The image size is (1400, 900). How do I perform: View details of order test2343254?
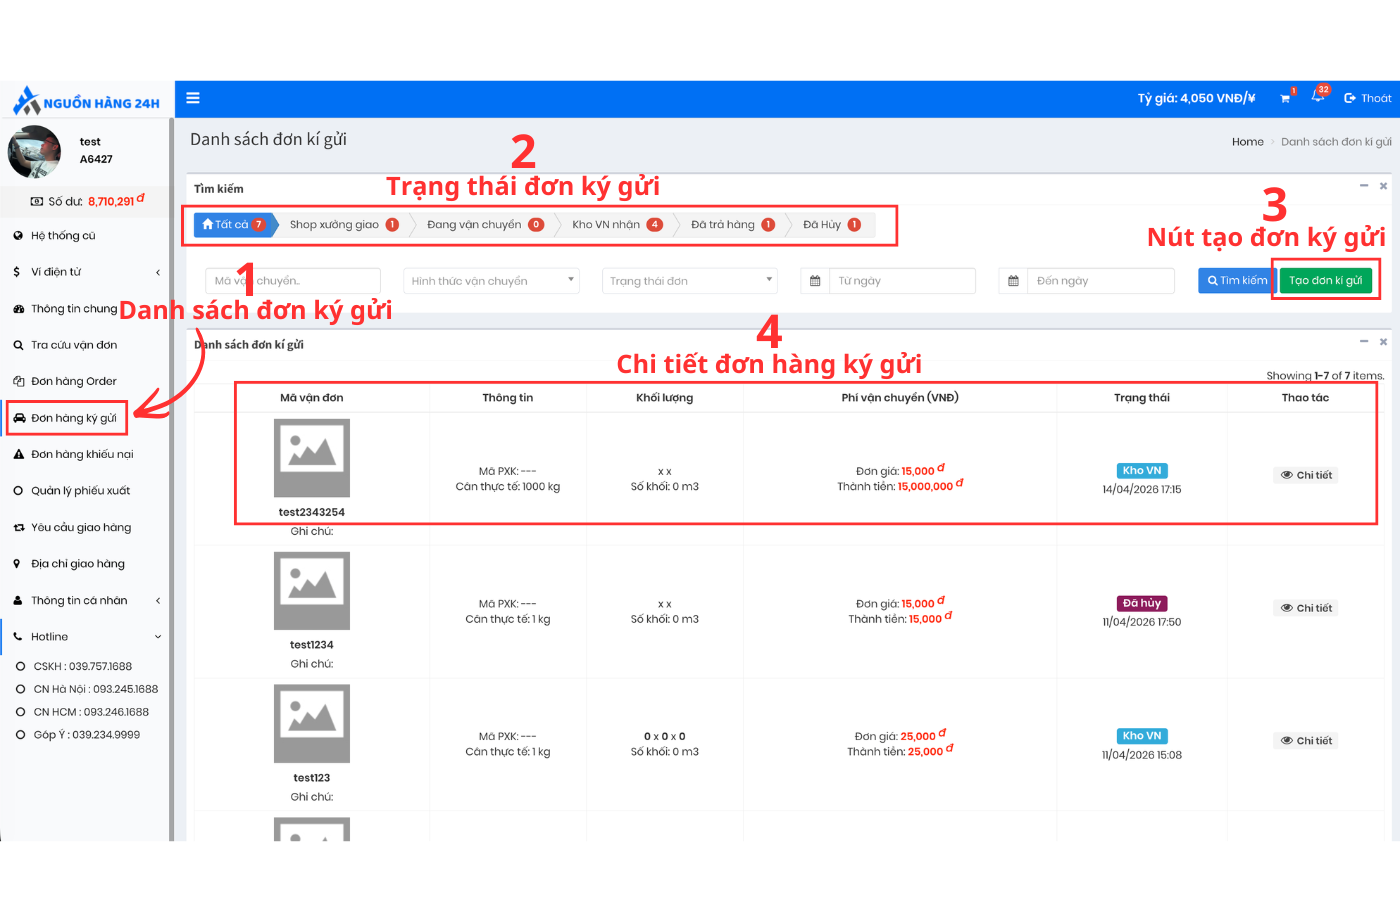click(x=1306, y=475)
